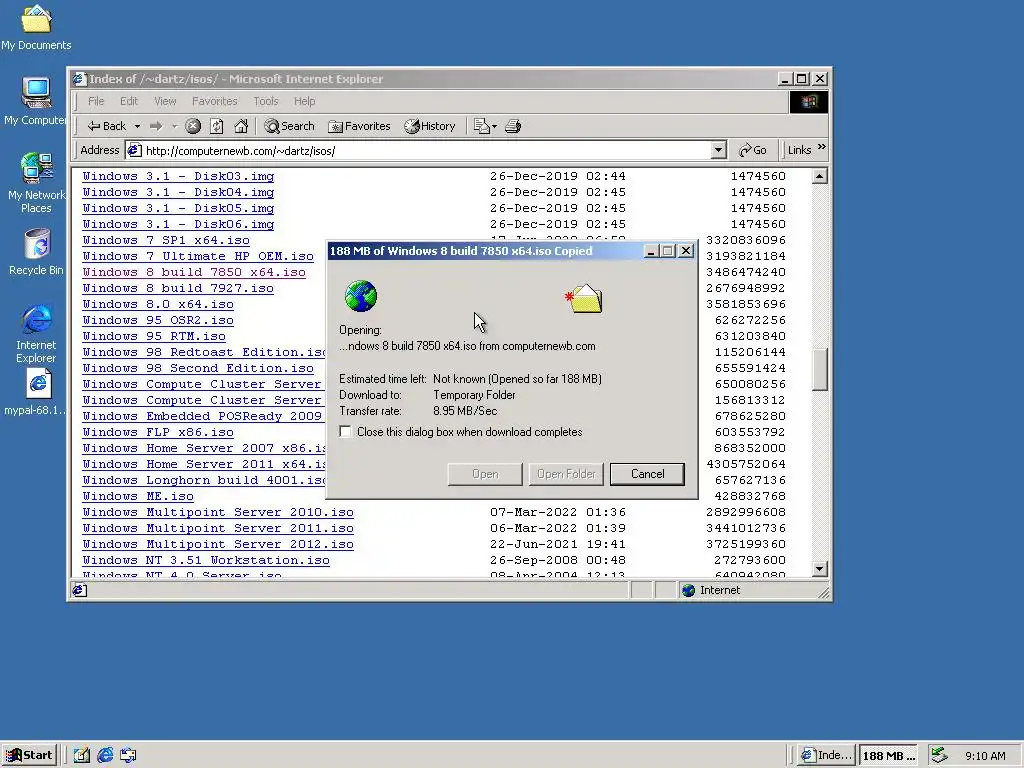Open the File menu
The width and height of the screenshot is (1024, 768).
(x=96, y=101)
